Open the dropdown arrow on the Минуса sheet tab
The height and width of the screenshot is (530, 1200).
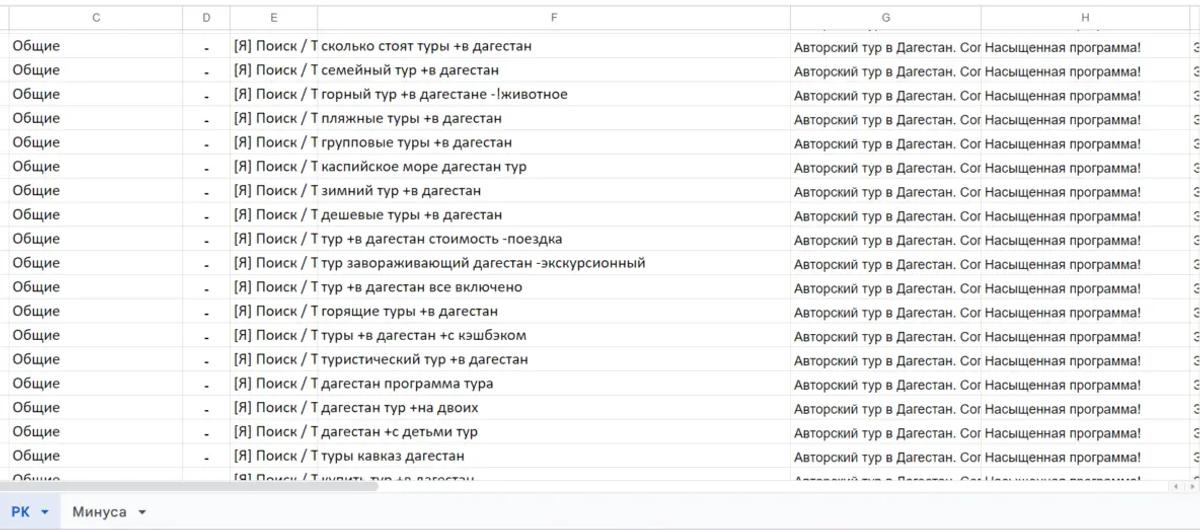[x=142, y=512]
